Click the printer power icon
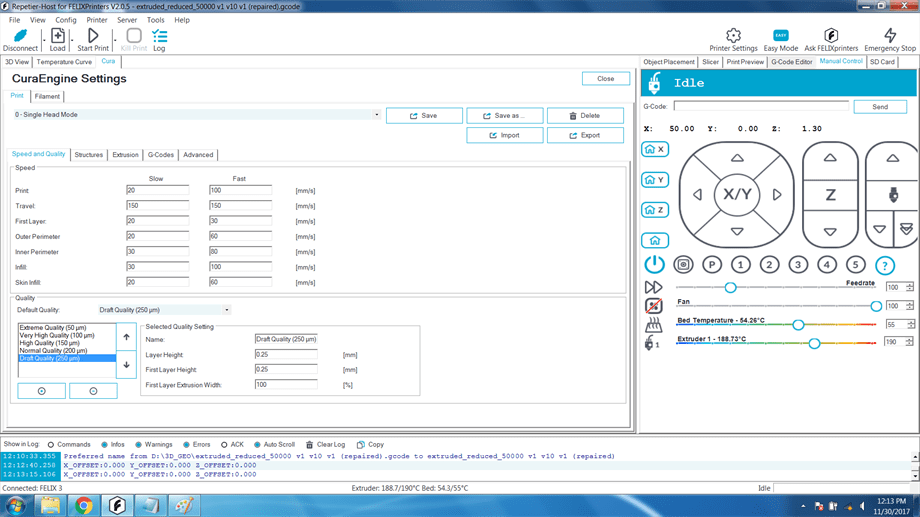 coord(654,265)
